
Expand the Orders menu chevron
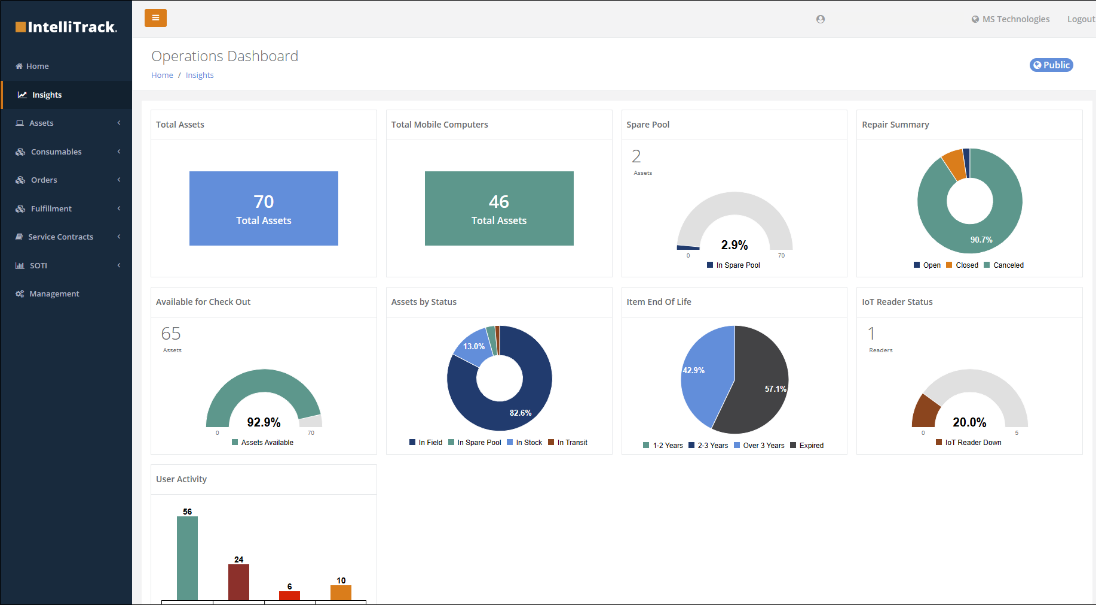pyautogui.click(x=119, y=180)
